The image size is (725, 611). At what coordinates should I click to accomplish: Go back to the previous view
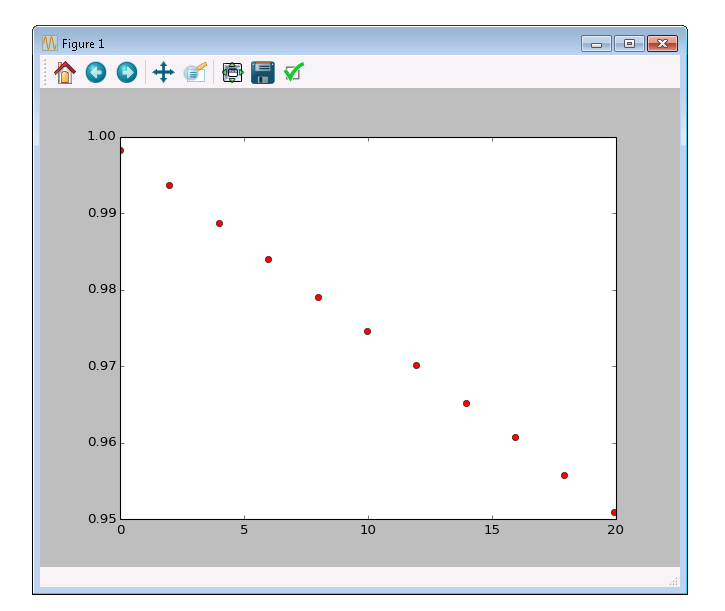(96, 73)
